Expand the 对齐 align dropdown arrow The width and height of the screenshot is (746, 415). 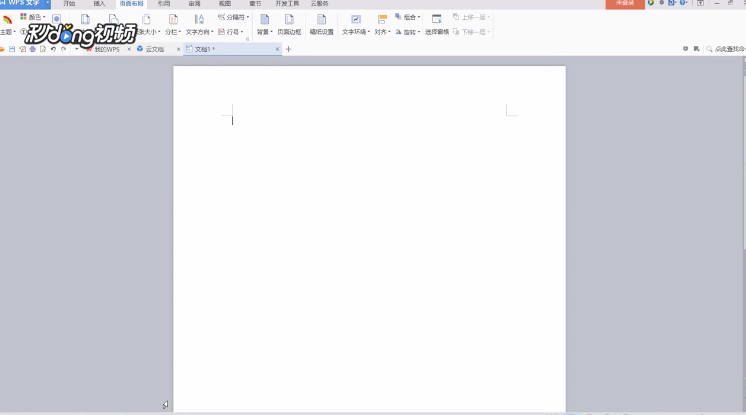(389, 32)
